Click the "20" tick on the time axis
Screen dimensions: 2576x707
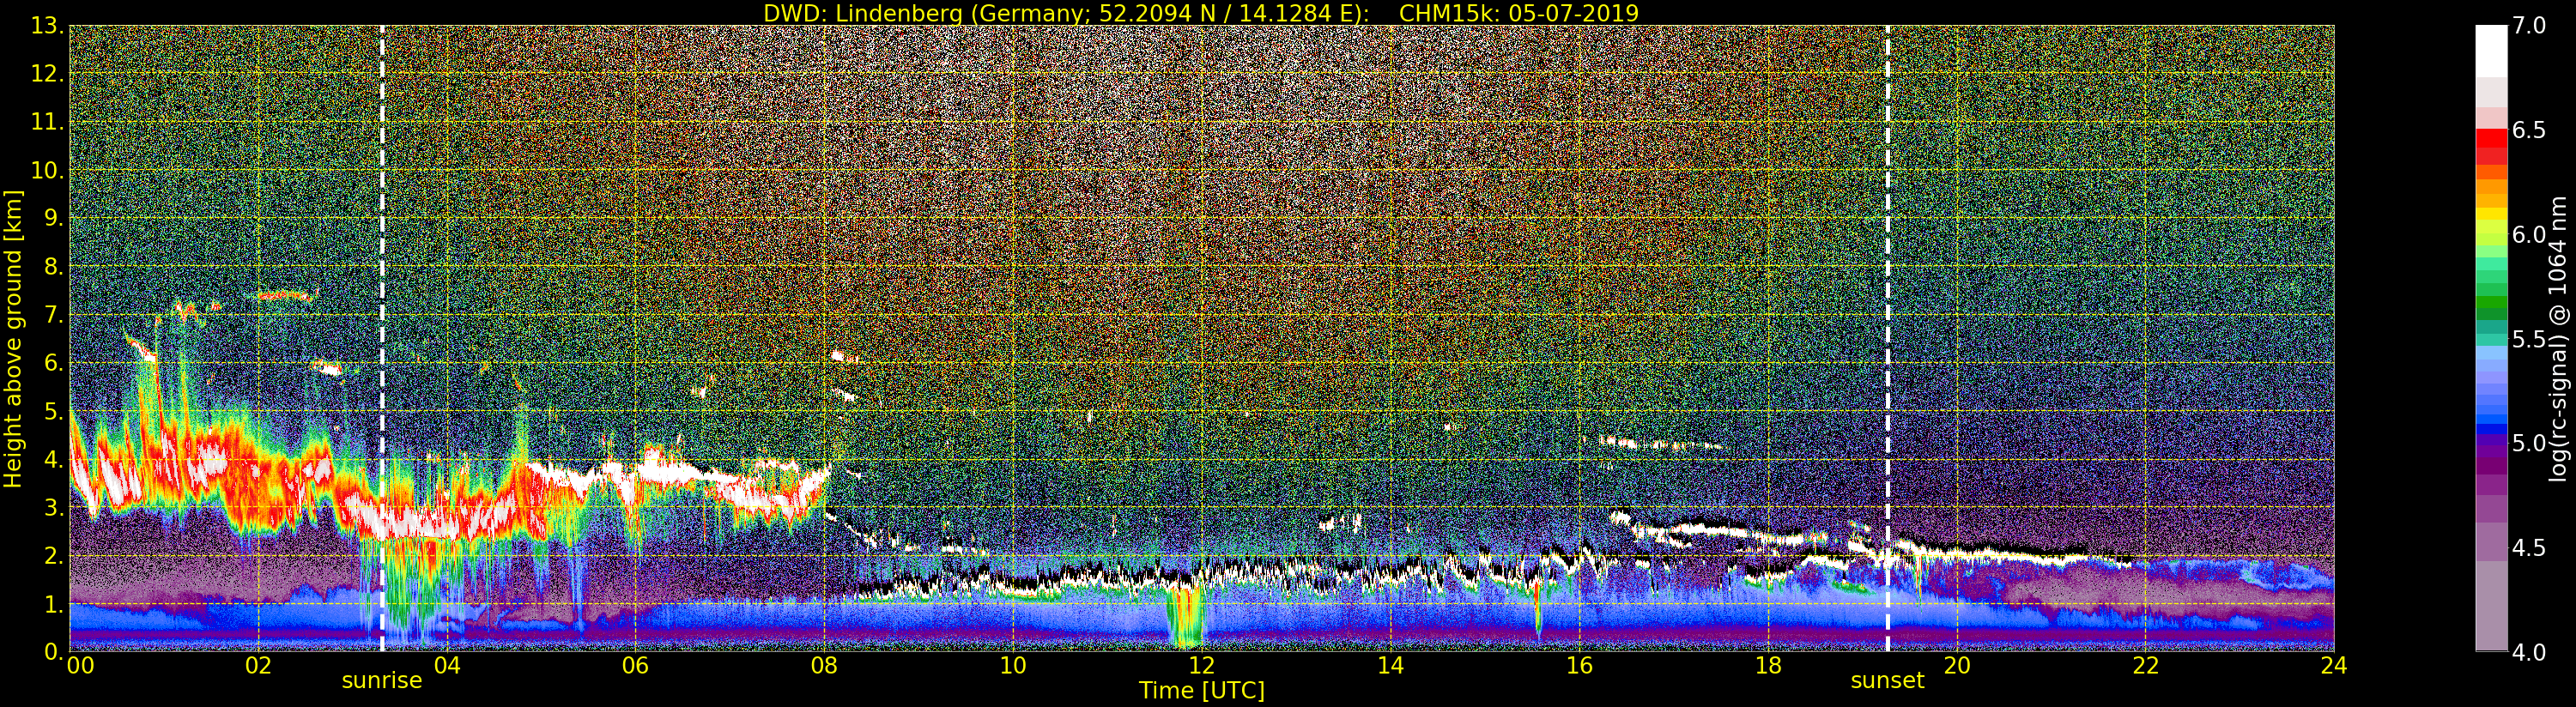(1957, 665)
